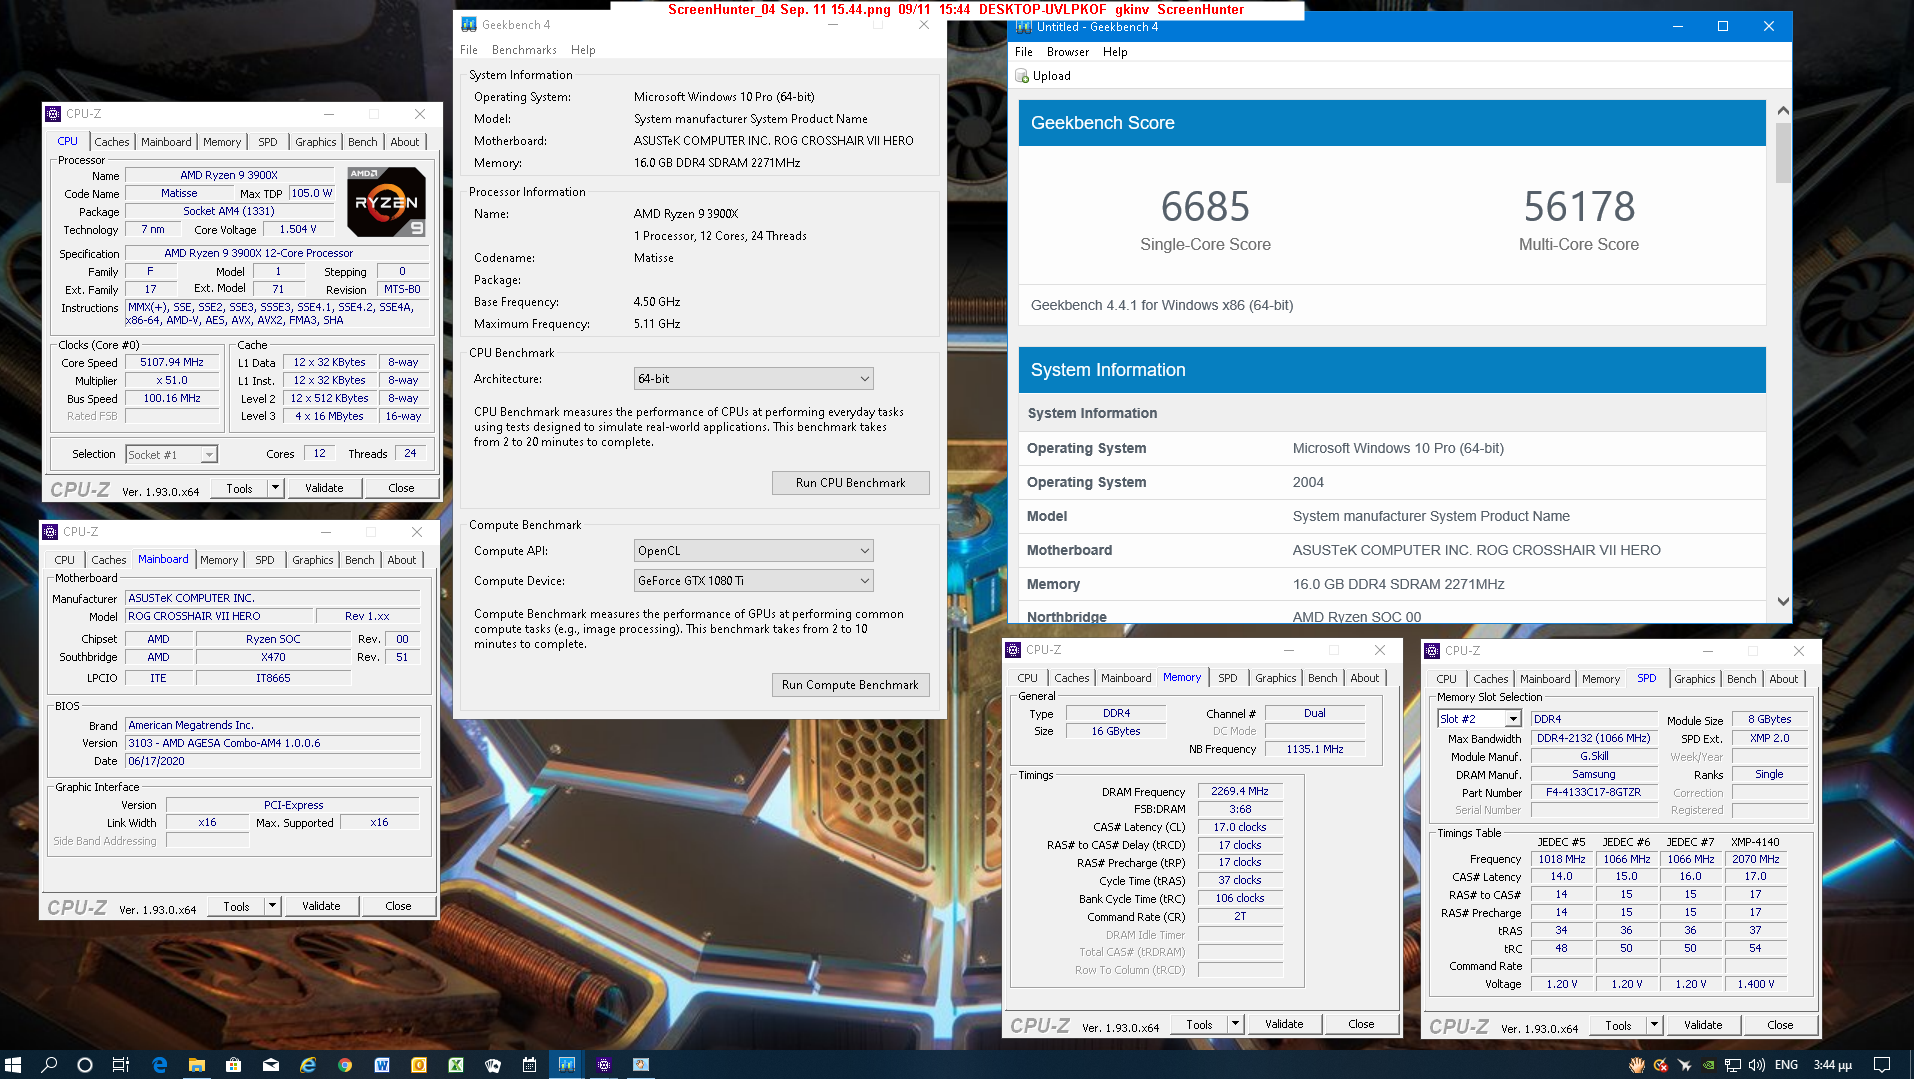Switch to Geekbench taskbar icon
This screenshot has height=1079, width=1914.
point(566,1065)
